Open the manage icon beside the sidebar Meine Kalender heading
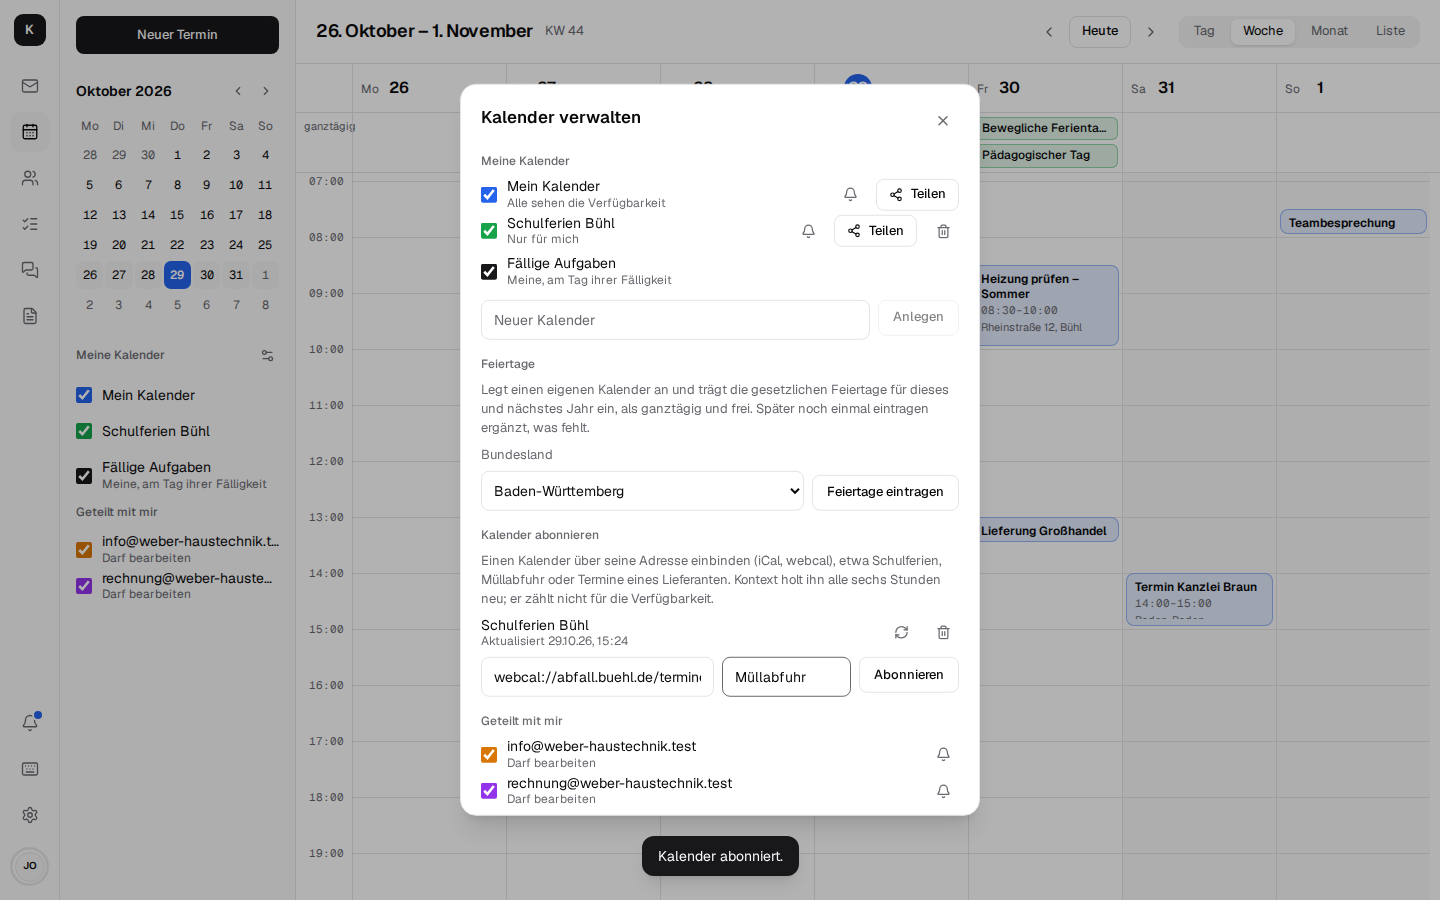This screenshot has height=900, width=1440. pos(267,355)
